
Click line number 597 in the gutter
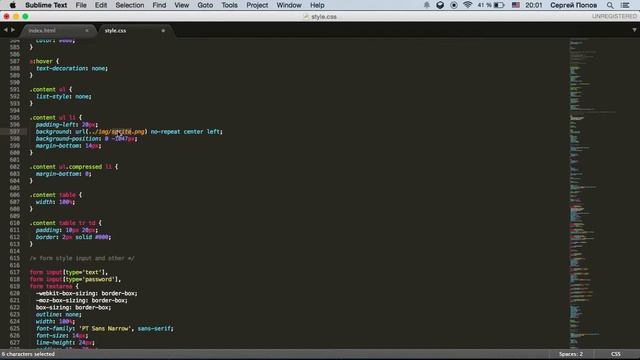(x=14, y=132)
